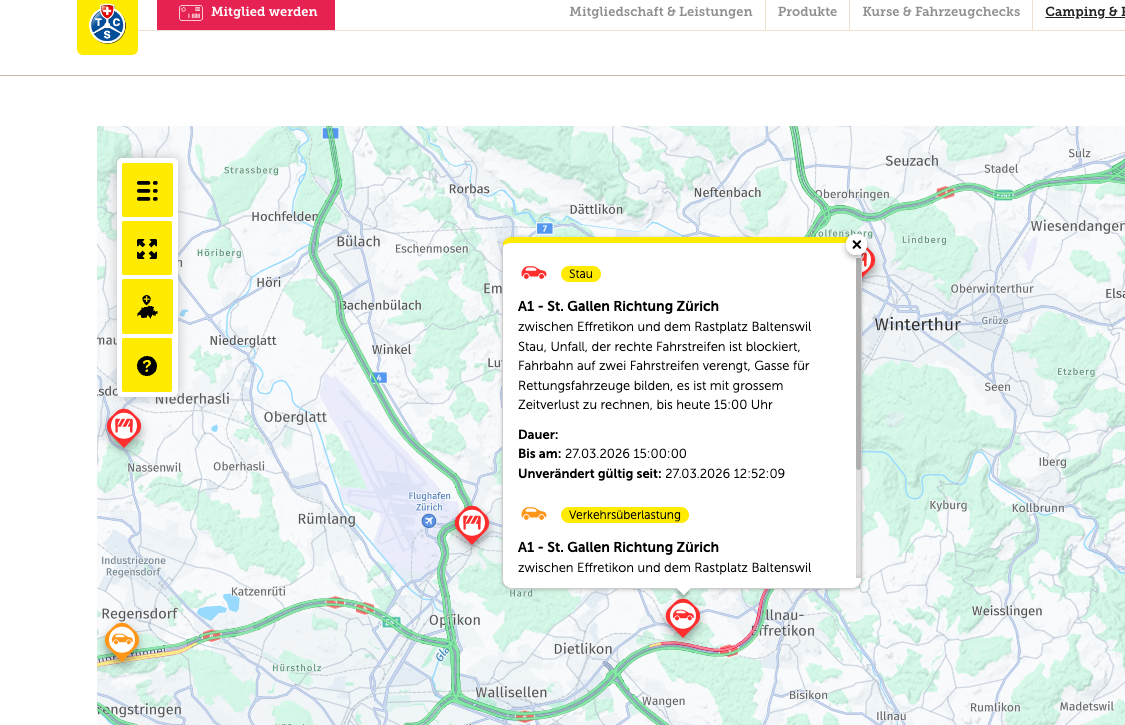Click the TCS logo
1125x725 pixels.
tap(107, 24)
